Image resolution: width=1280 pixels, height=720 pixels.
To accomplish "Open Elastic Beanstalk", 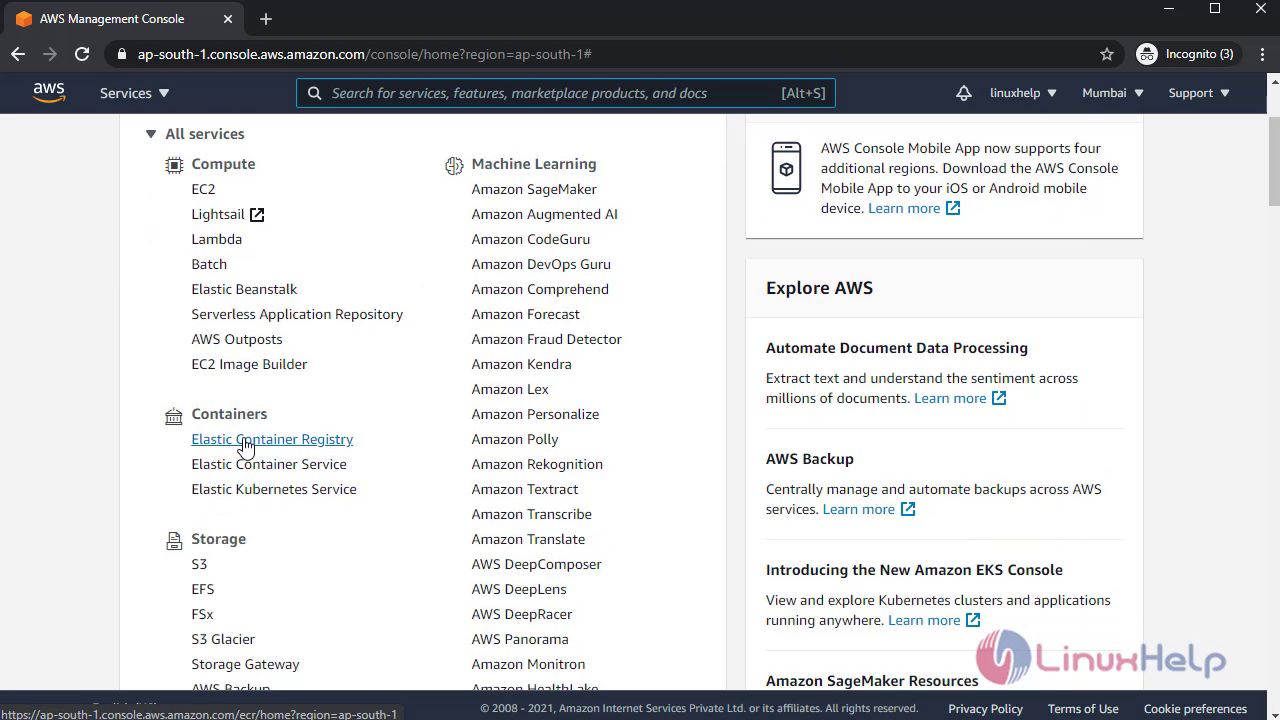I will click(244, 289).
